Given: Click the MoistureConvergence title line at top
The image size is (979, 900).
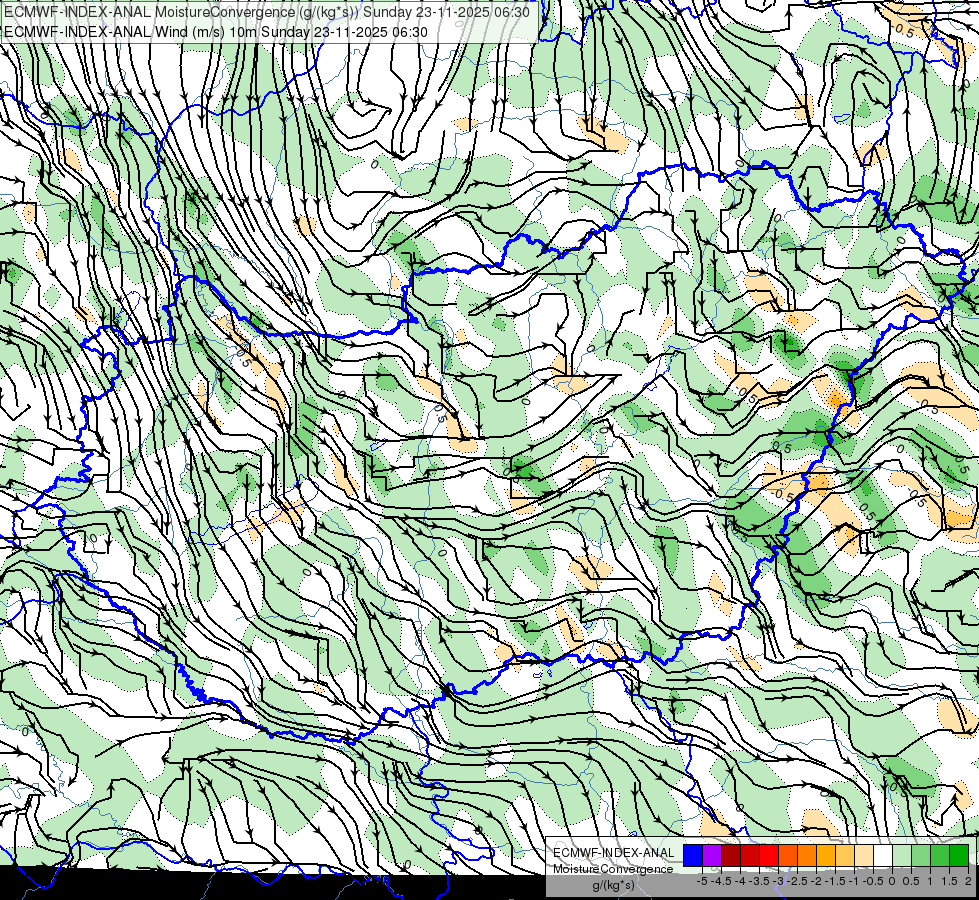Looking at the screenshot, I should point(267,12).
